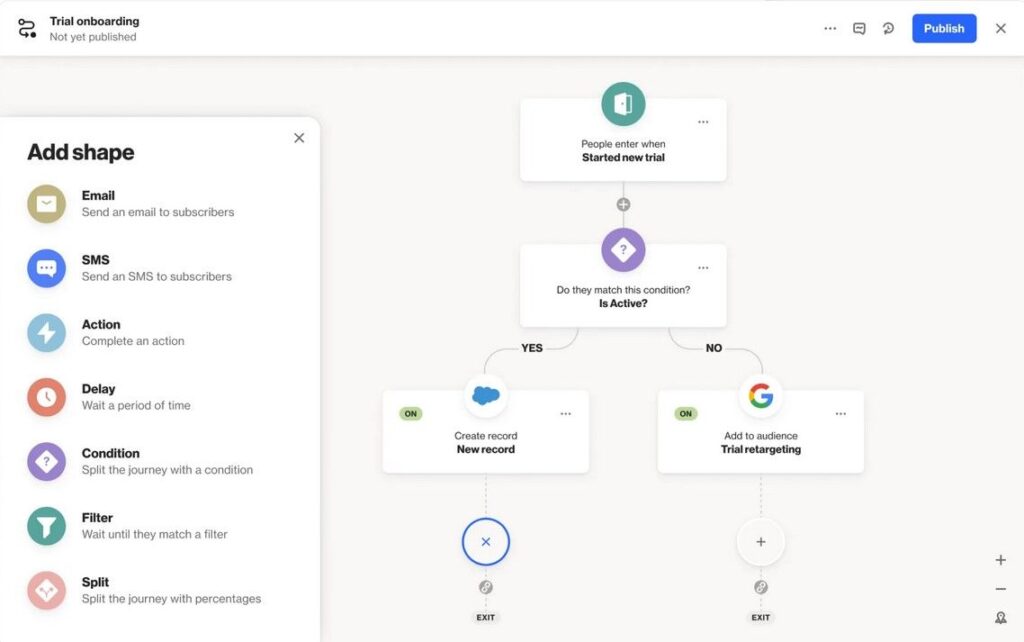
Task: Click the Not yet published status text
Action: pos(93,37)
